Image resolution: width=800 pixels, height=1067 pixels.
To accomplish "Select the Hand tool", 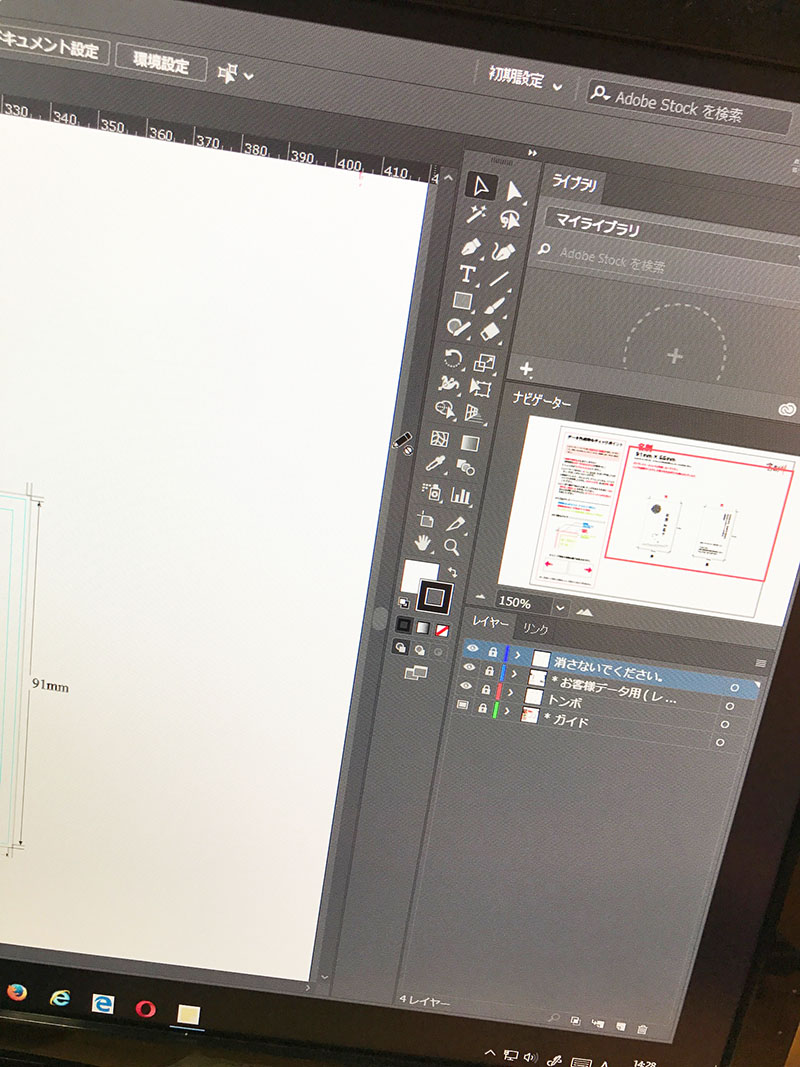I will tap(425, 542).
